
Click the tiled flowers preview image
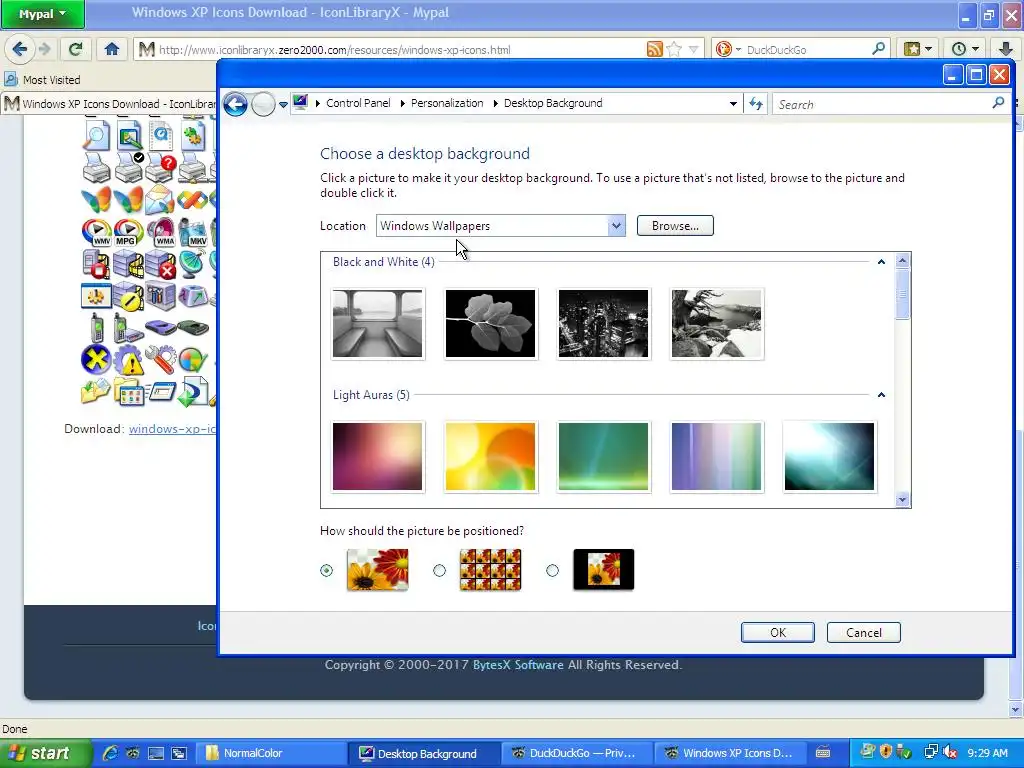(x=490, y=569)
